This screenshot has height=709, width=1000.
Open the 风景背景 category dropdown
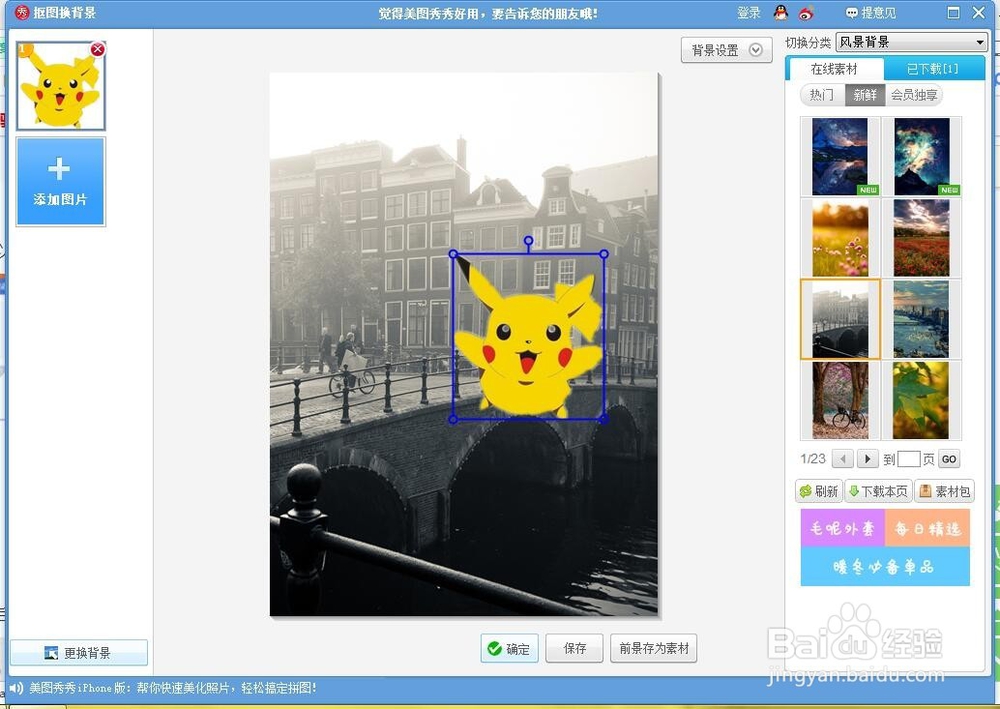[x=911, y=42]
